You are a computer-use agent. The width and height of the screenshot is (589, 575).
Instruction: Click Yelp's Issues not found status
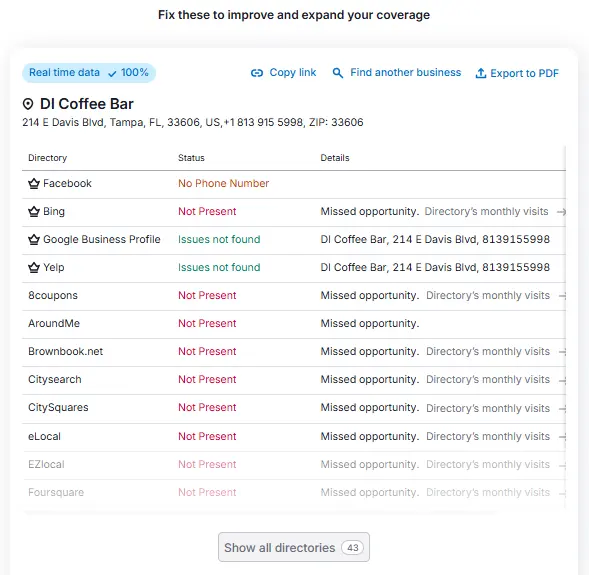point(219,267)
